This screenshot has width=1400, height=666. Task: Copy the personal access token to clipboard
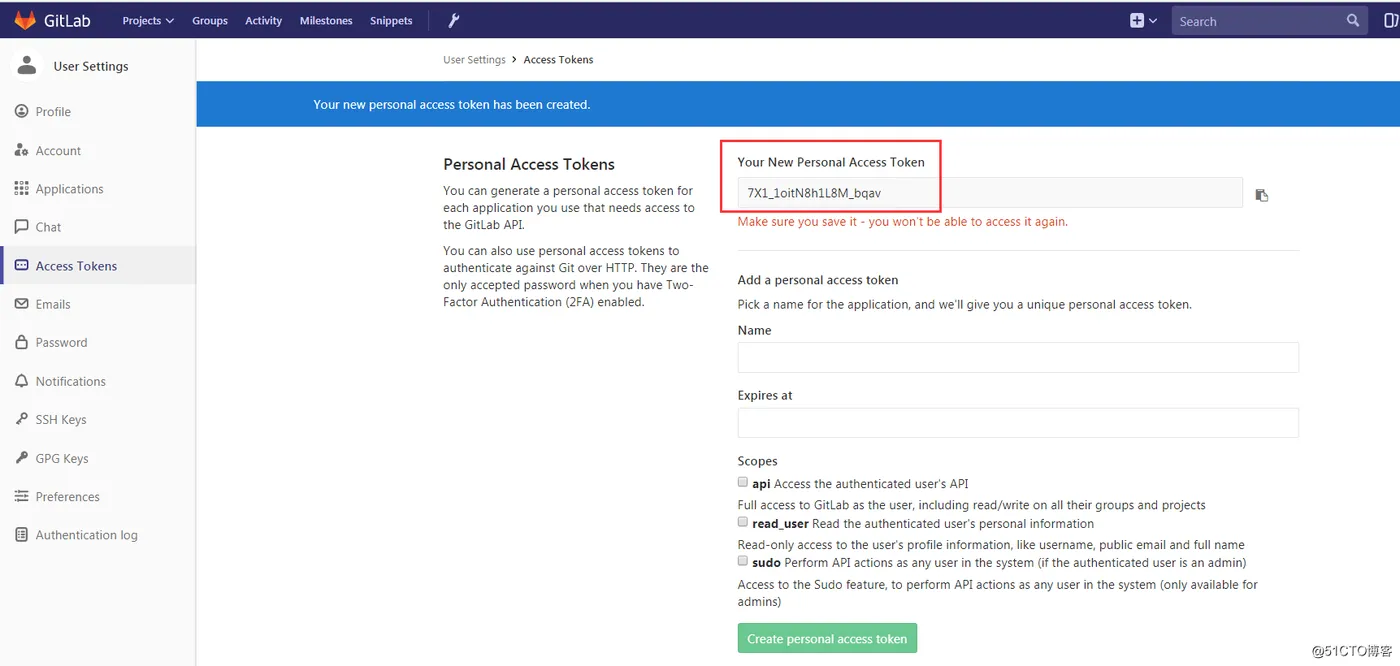point(1262,195)
